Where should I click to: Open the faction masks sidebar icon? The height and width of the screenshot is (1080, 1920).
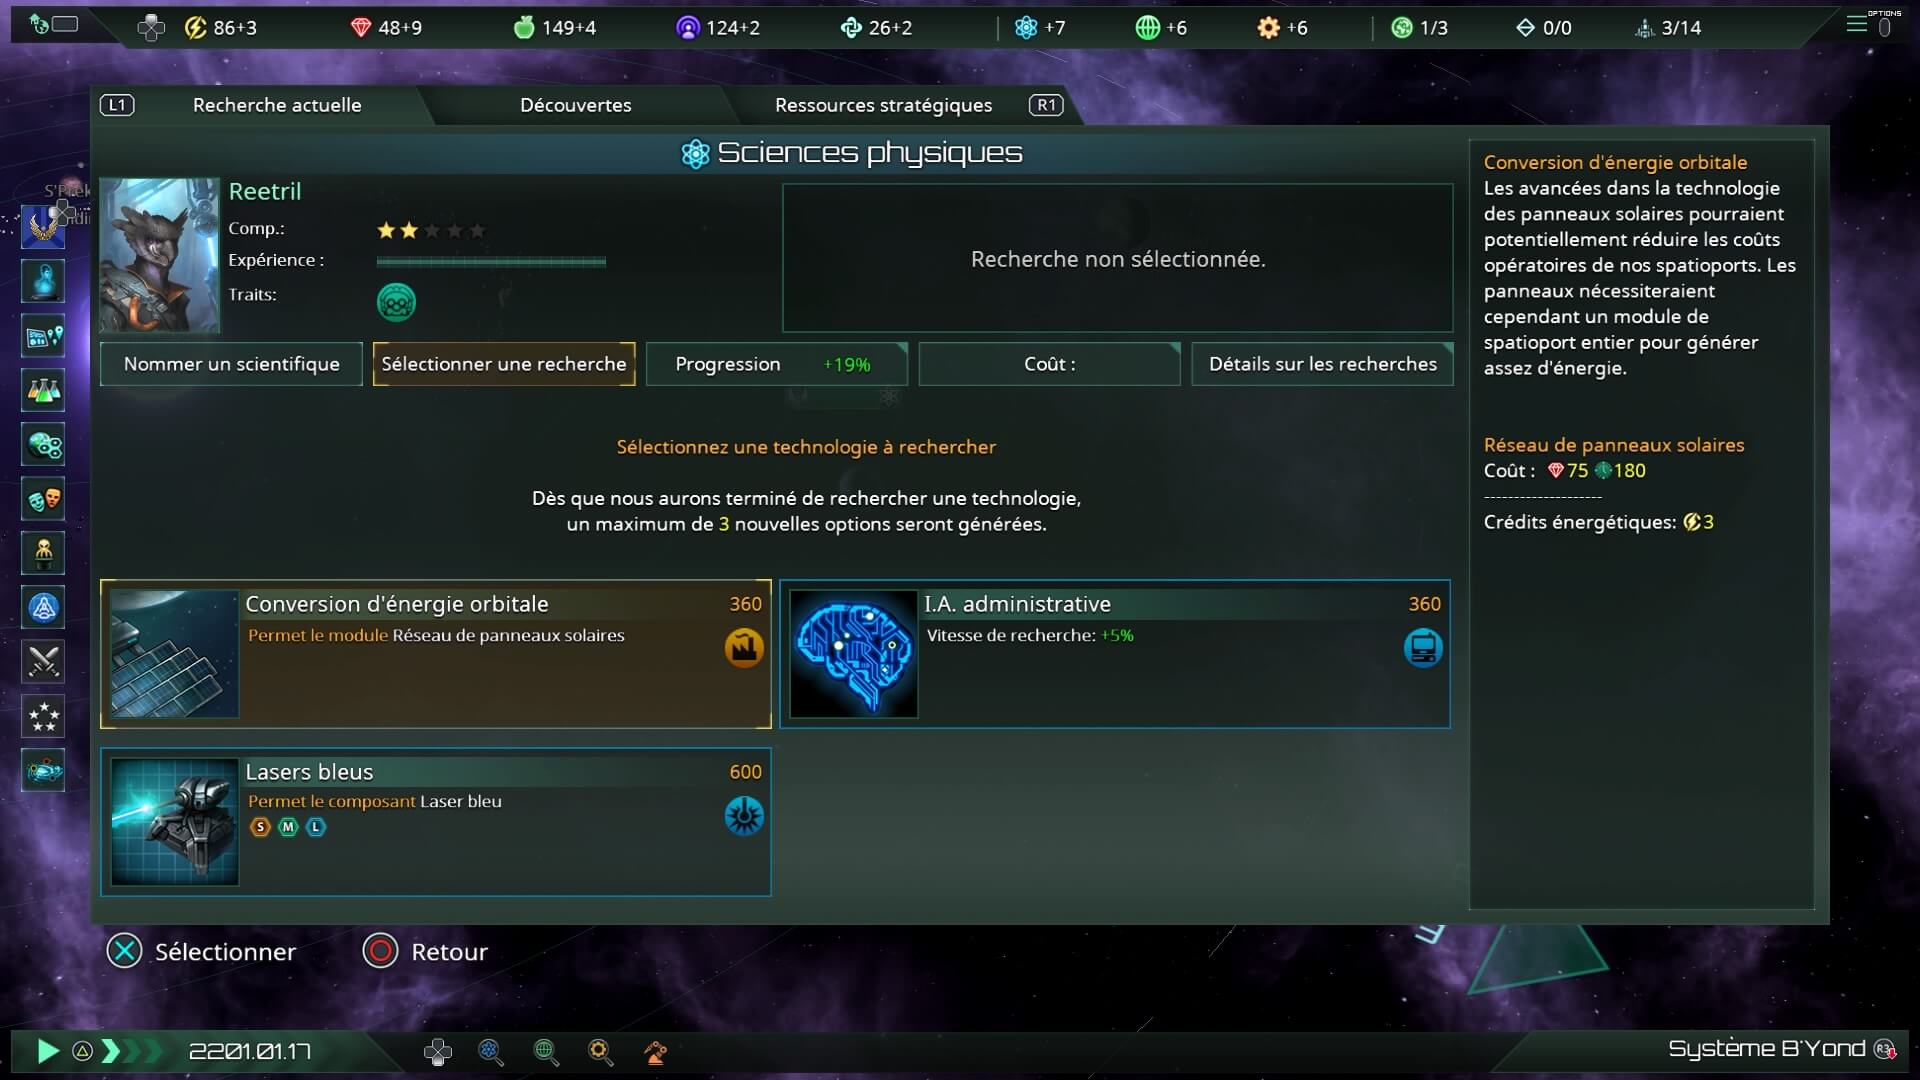[43, 499]
